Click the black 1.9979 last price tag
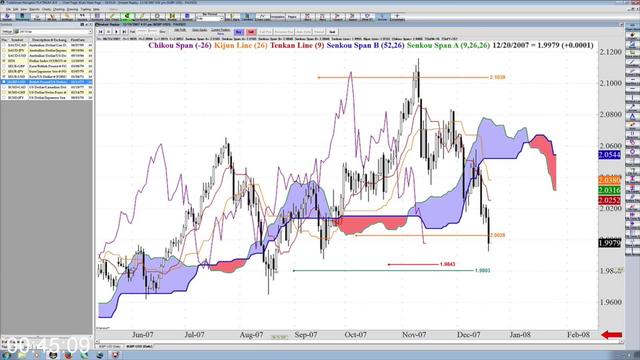The height and width of the screenshot is (360, 640). (609, 243)
